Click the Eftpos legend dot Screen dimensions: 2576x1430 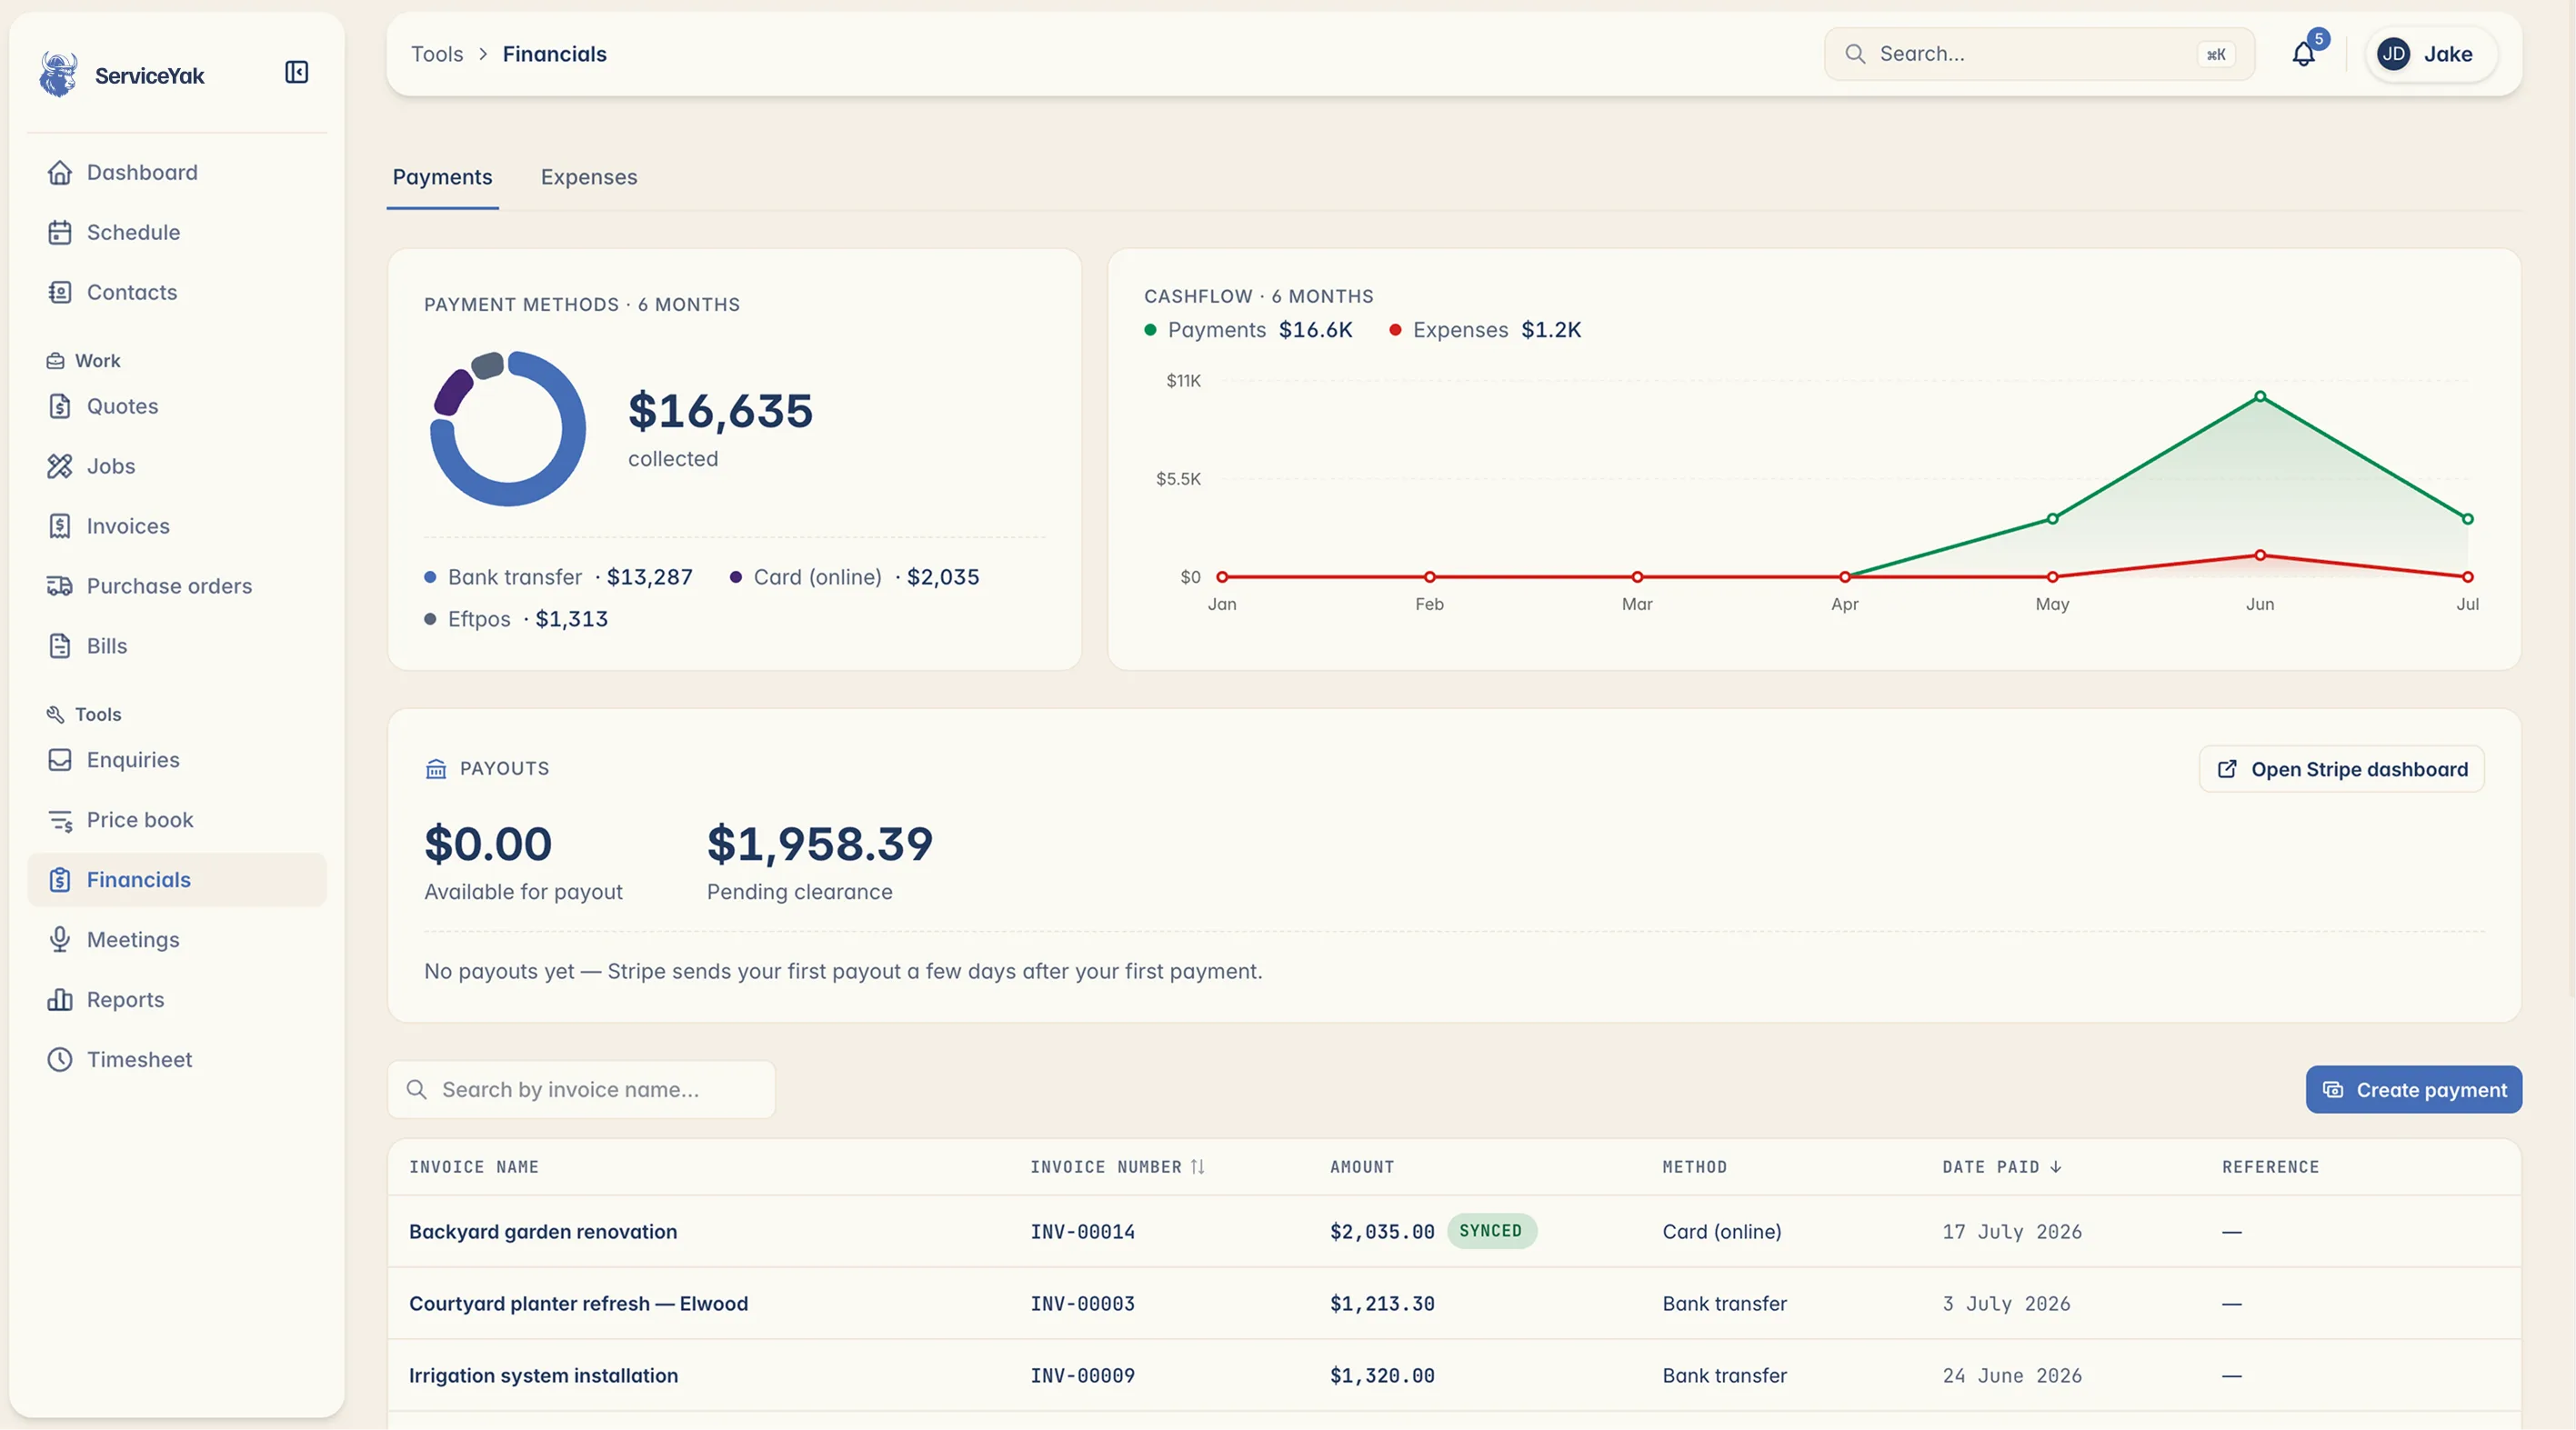coord(430,619)
